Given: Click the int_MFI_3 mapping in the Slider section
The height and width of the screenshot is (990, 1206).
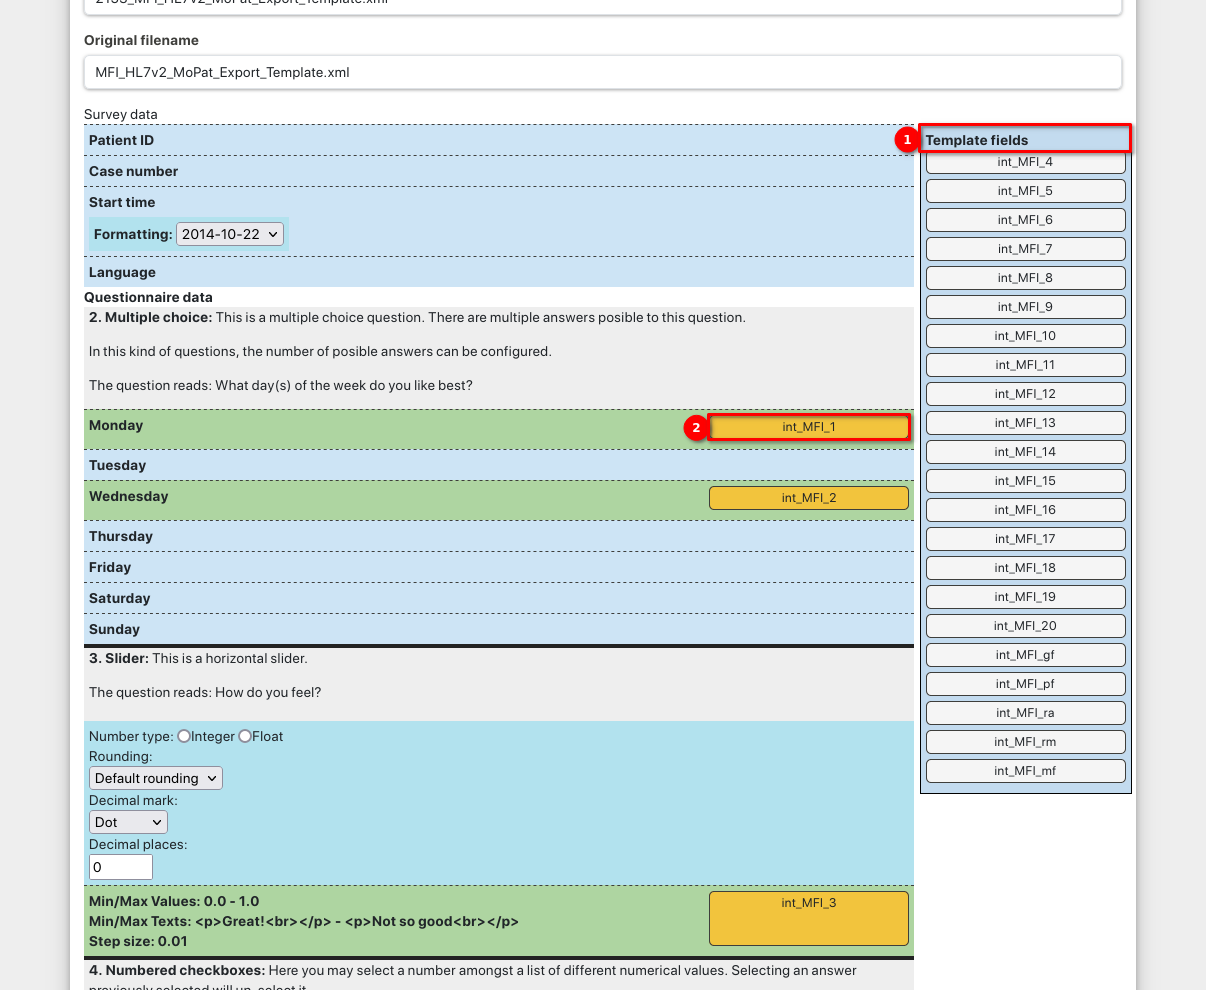Looking at the screenshot, I should (x=808, y=918).
